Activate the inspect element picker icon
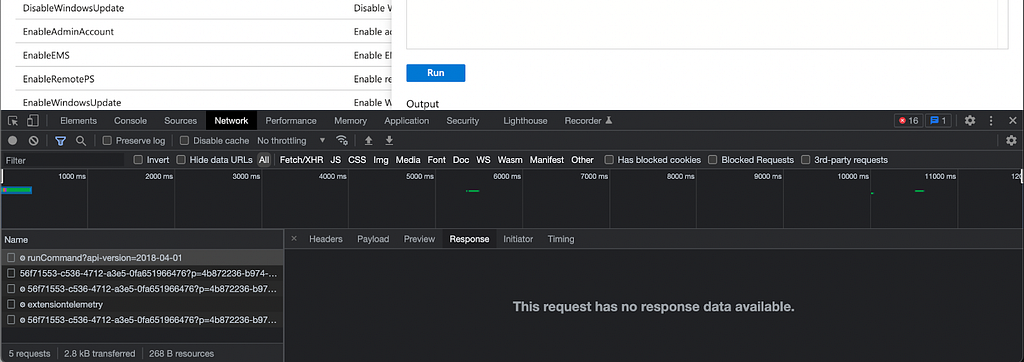The height and width of the screenshot is (362, 1024). [13, 121]
